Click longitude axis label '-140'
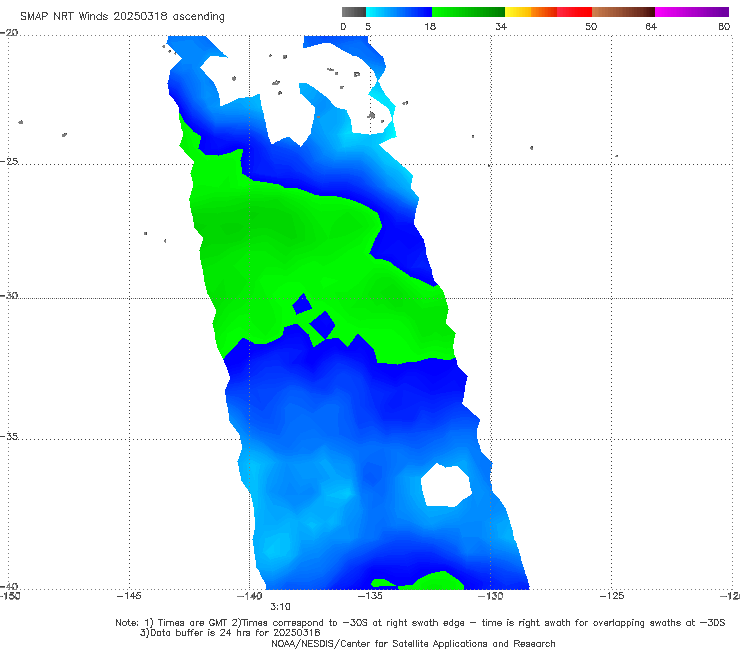 (x=249, y=596)
